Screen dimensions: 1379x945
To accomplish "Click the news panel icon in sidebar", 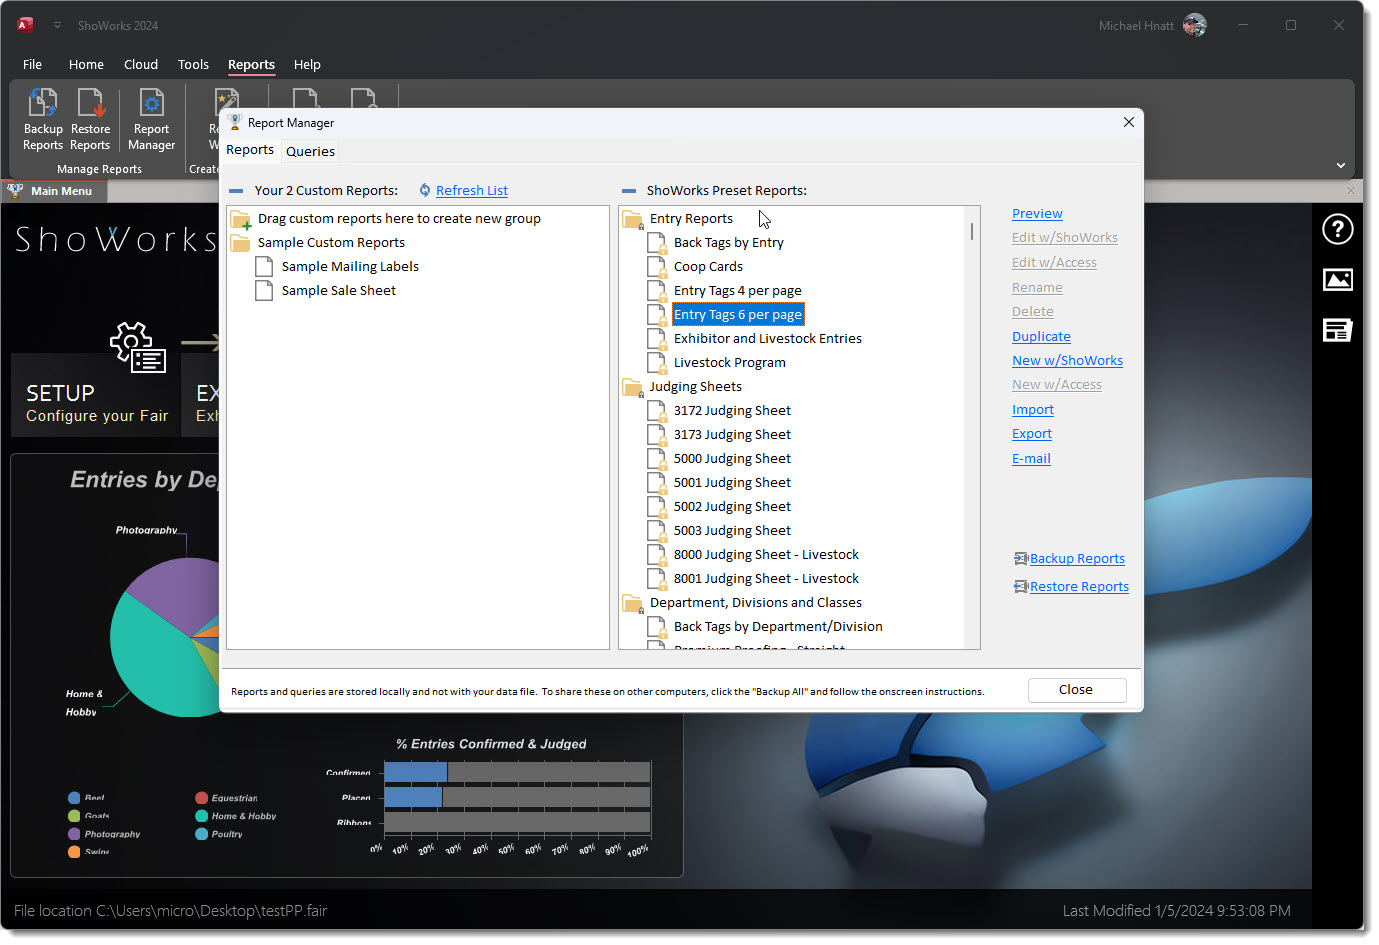I will tap(1337, 330).
